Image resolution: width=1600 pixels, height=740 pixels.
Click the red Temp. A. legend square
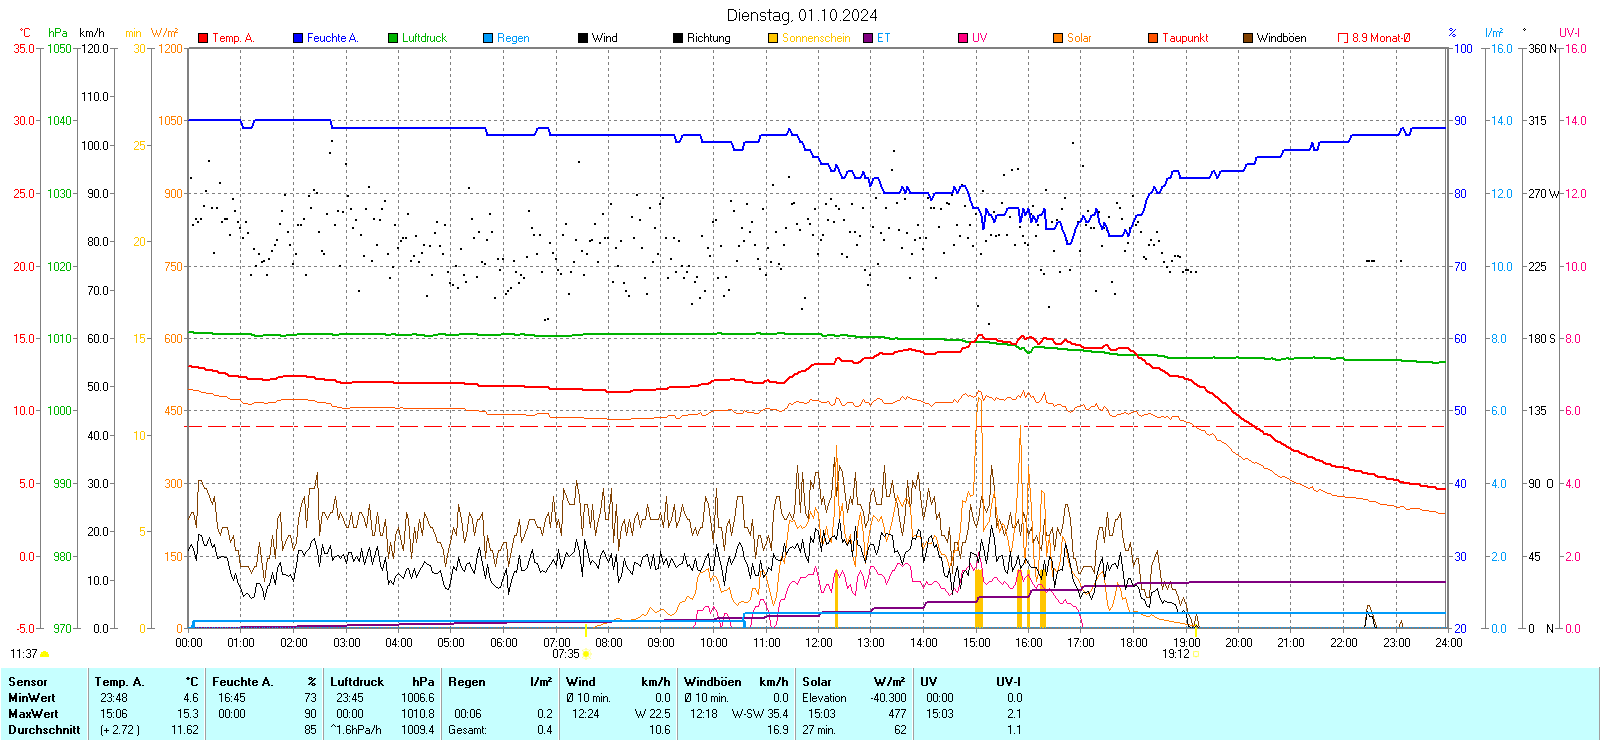(x=203, y=38)
